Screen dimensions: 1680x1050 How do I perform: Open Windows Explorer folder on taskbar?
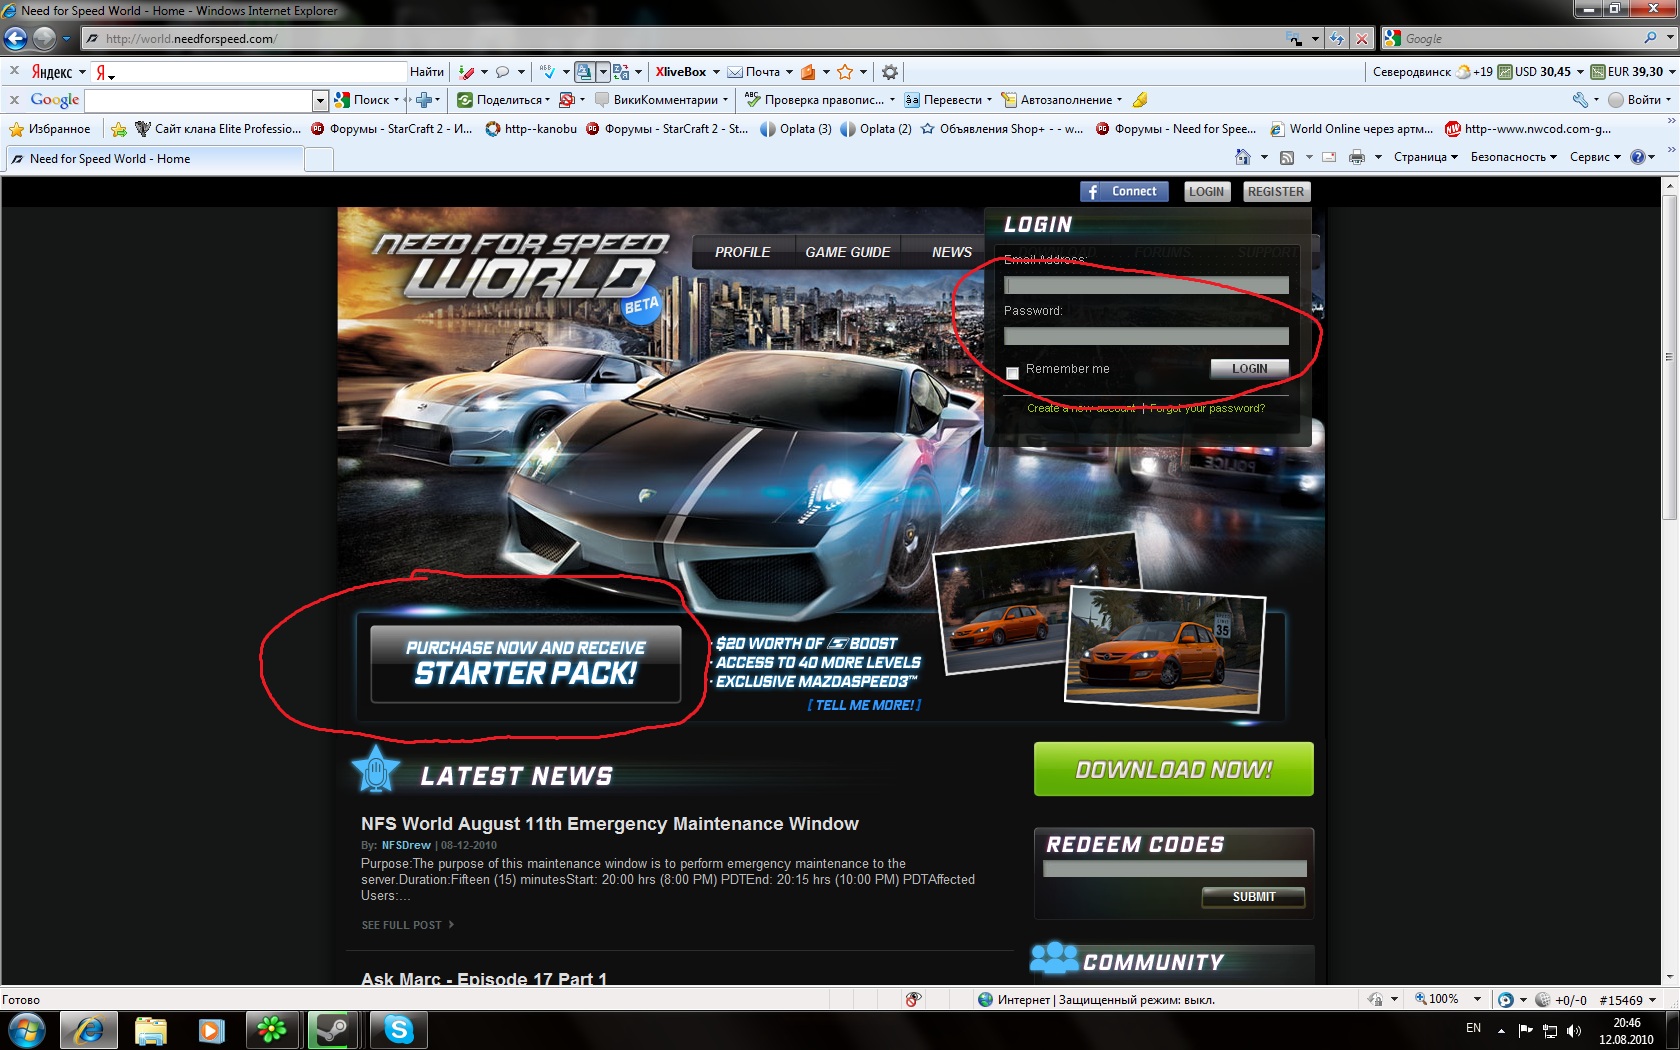click(x=151, y=1030)
